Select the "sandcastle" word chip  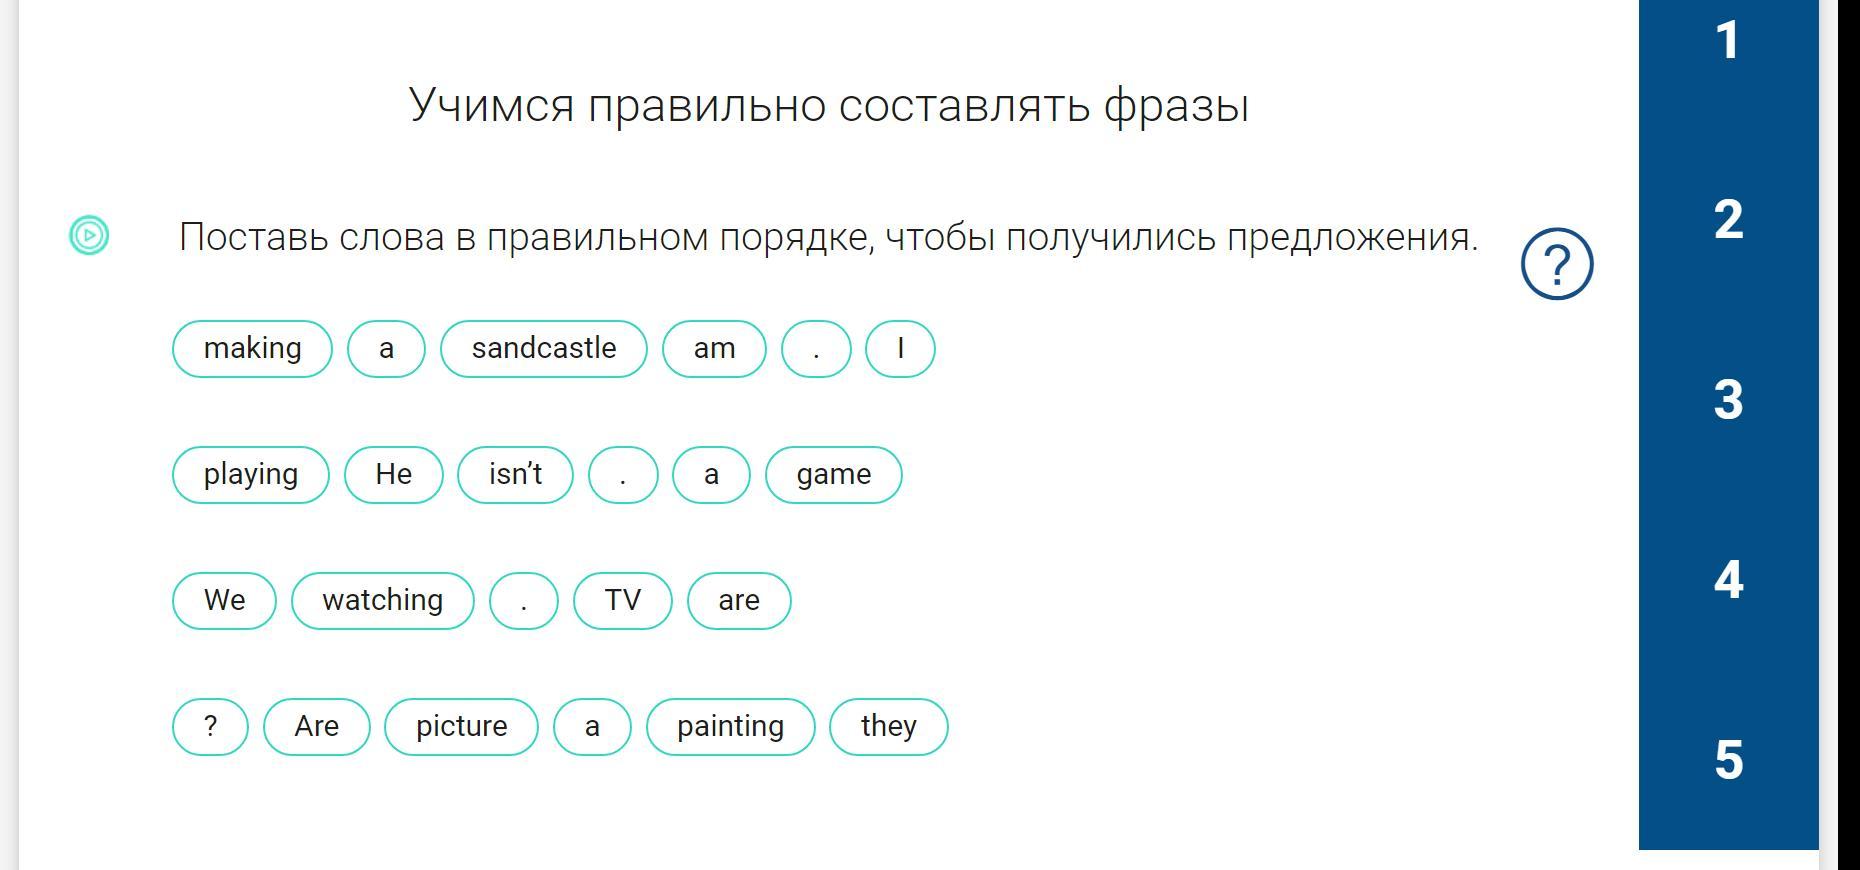pyautogui.click(x=544, y=349)
